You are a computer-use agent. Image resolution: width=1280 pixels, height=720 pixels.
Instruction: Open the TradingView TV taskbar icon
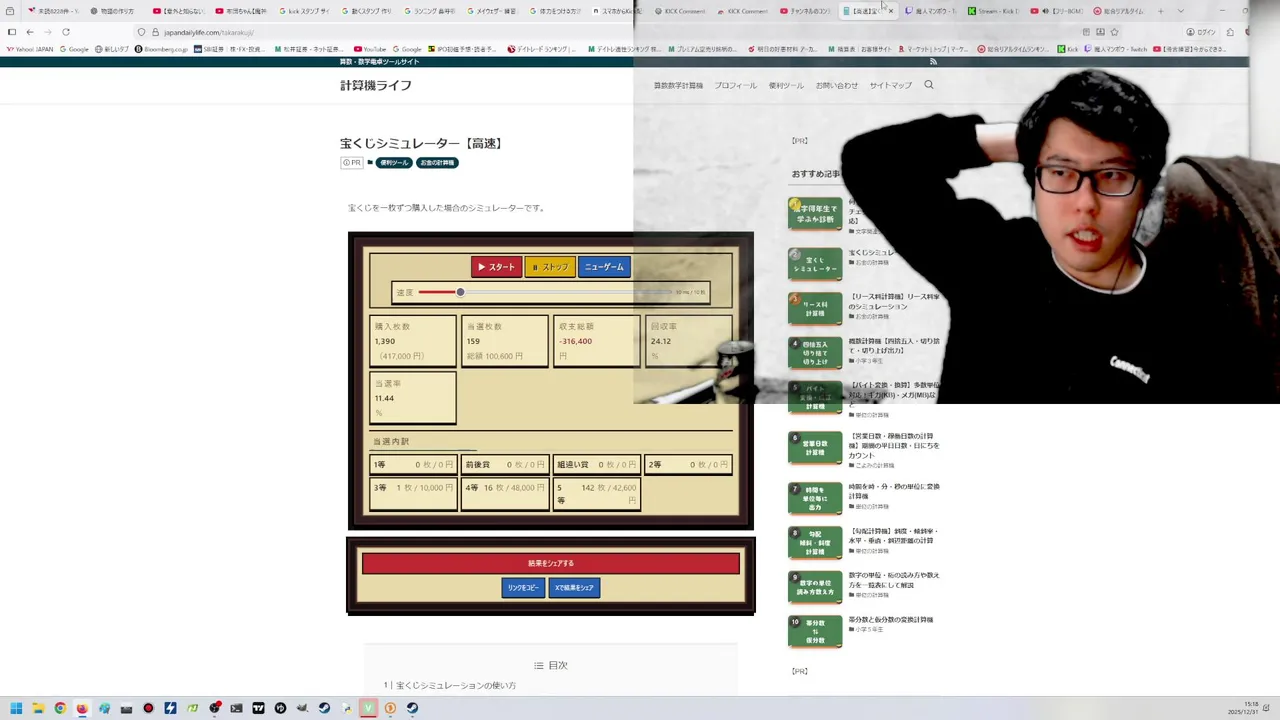coord(258,708)
